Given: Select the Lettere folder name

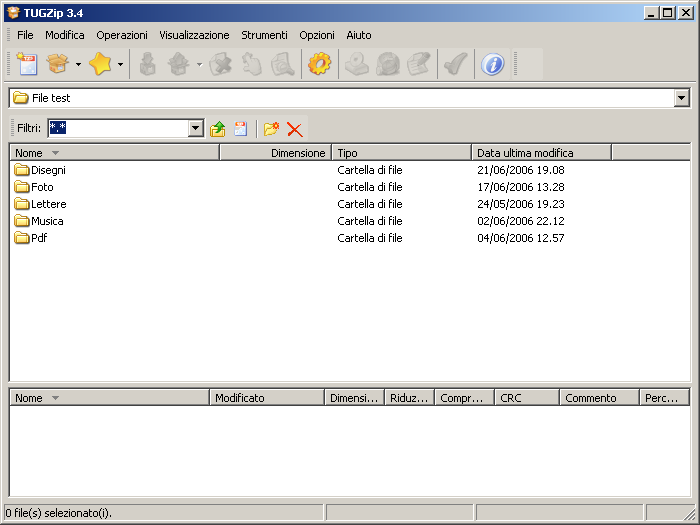Looking at the screenshot, I should [49, 204].
